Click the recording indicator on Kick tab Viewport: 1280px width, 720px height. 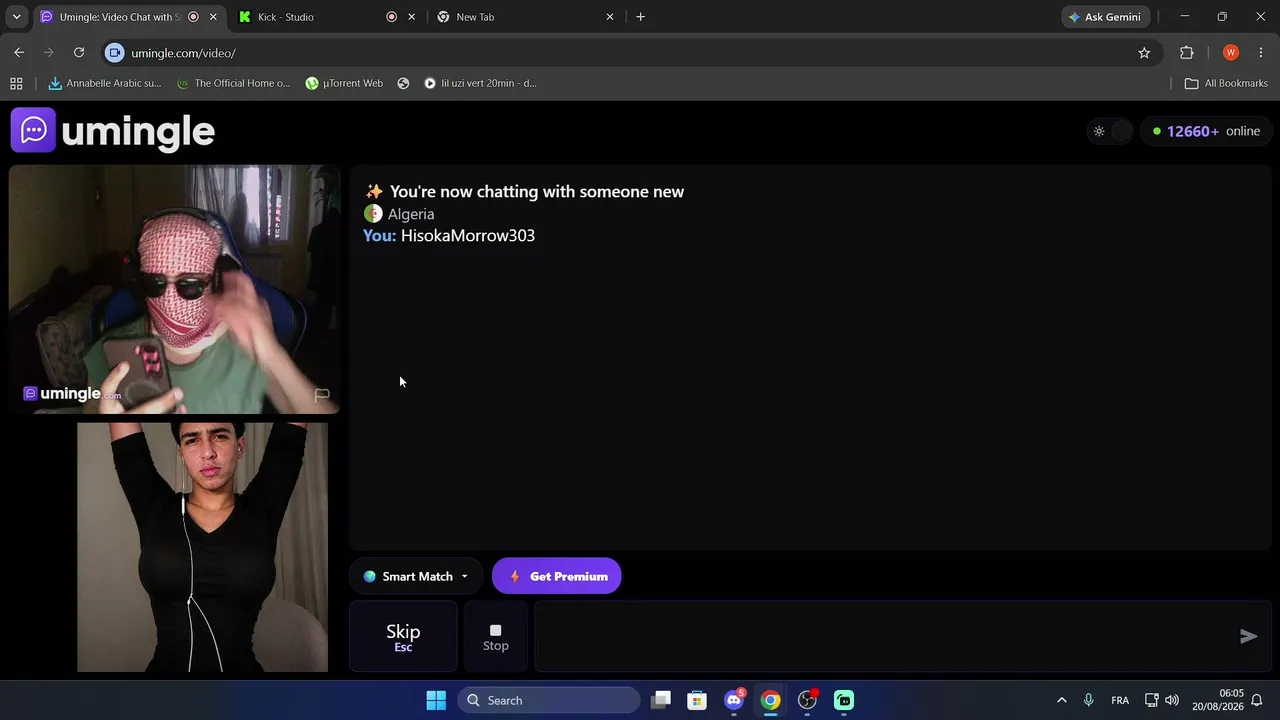coord(391,17)
